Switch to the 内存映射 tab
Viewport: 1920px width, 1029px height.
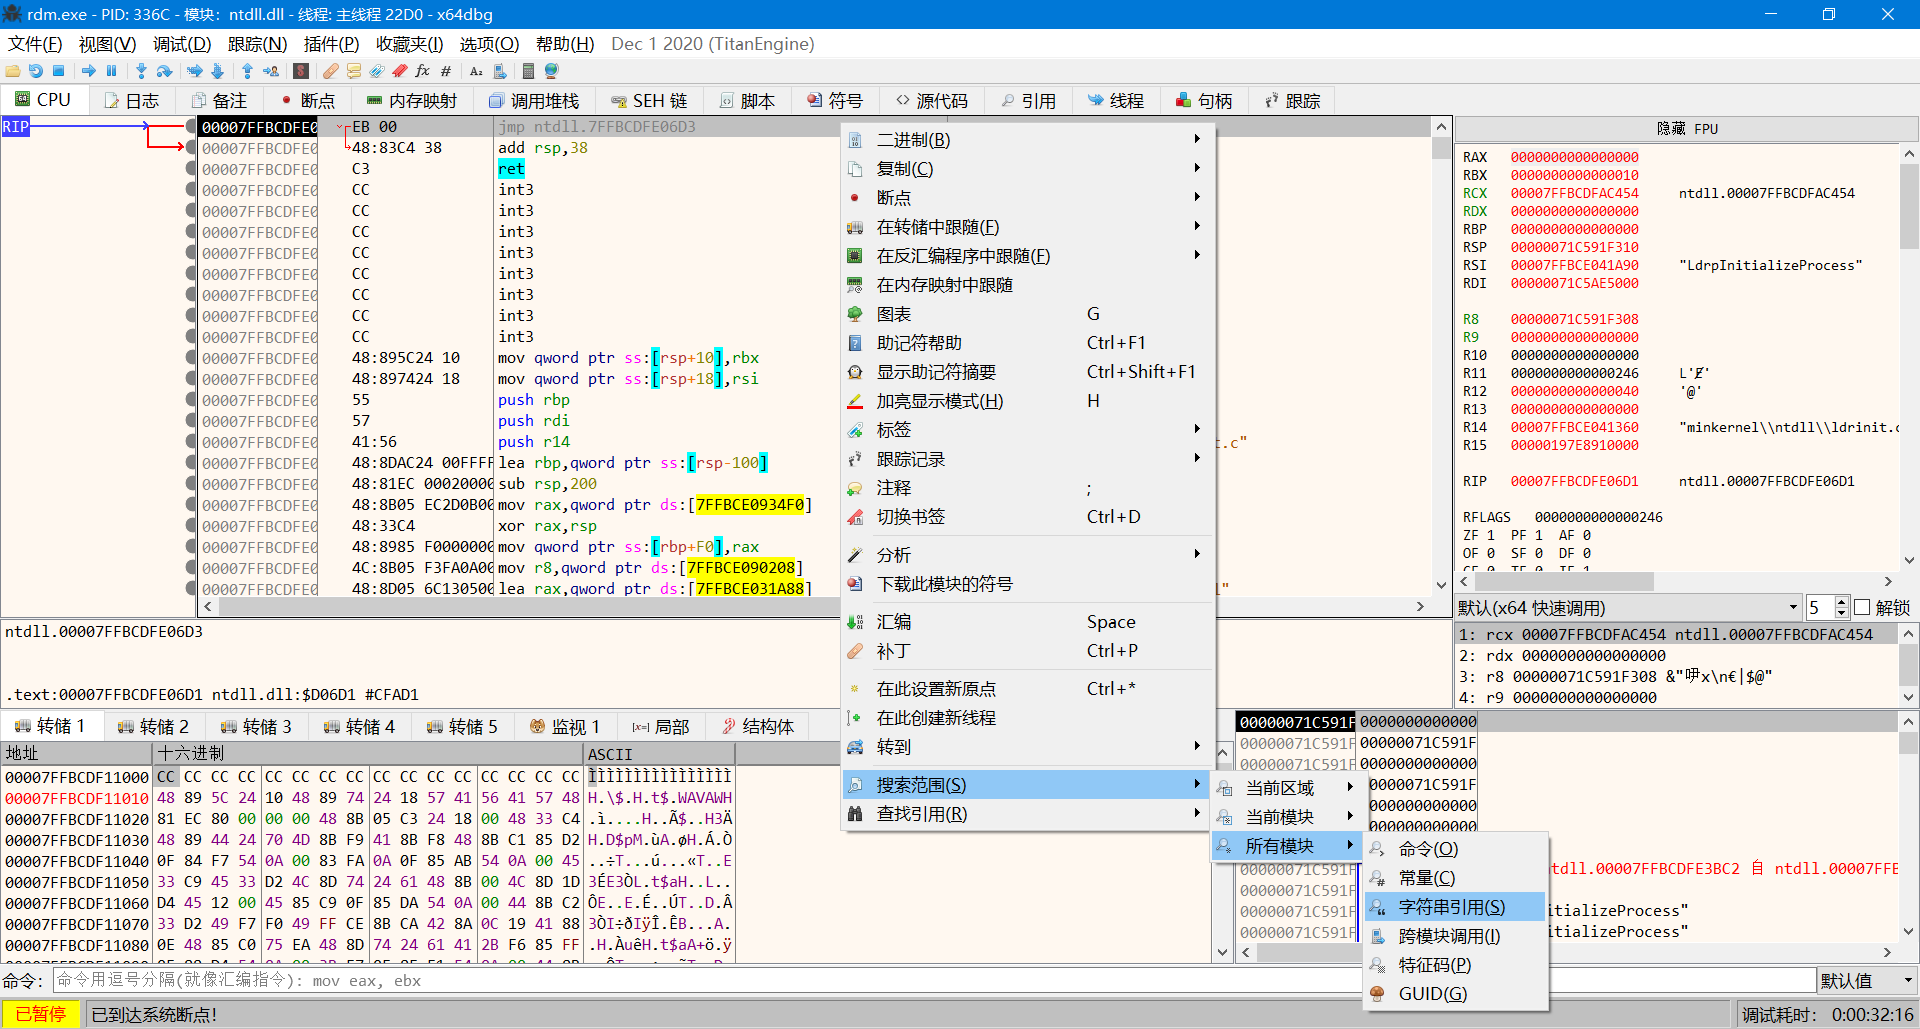click(x=412, y=101)
